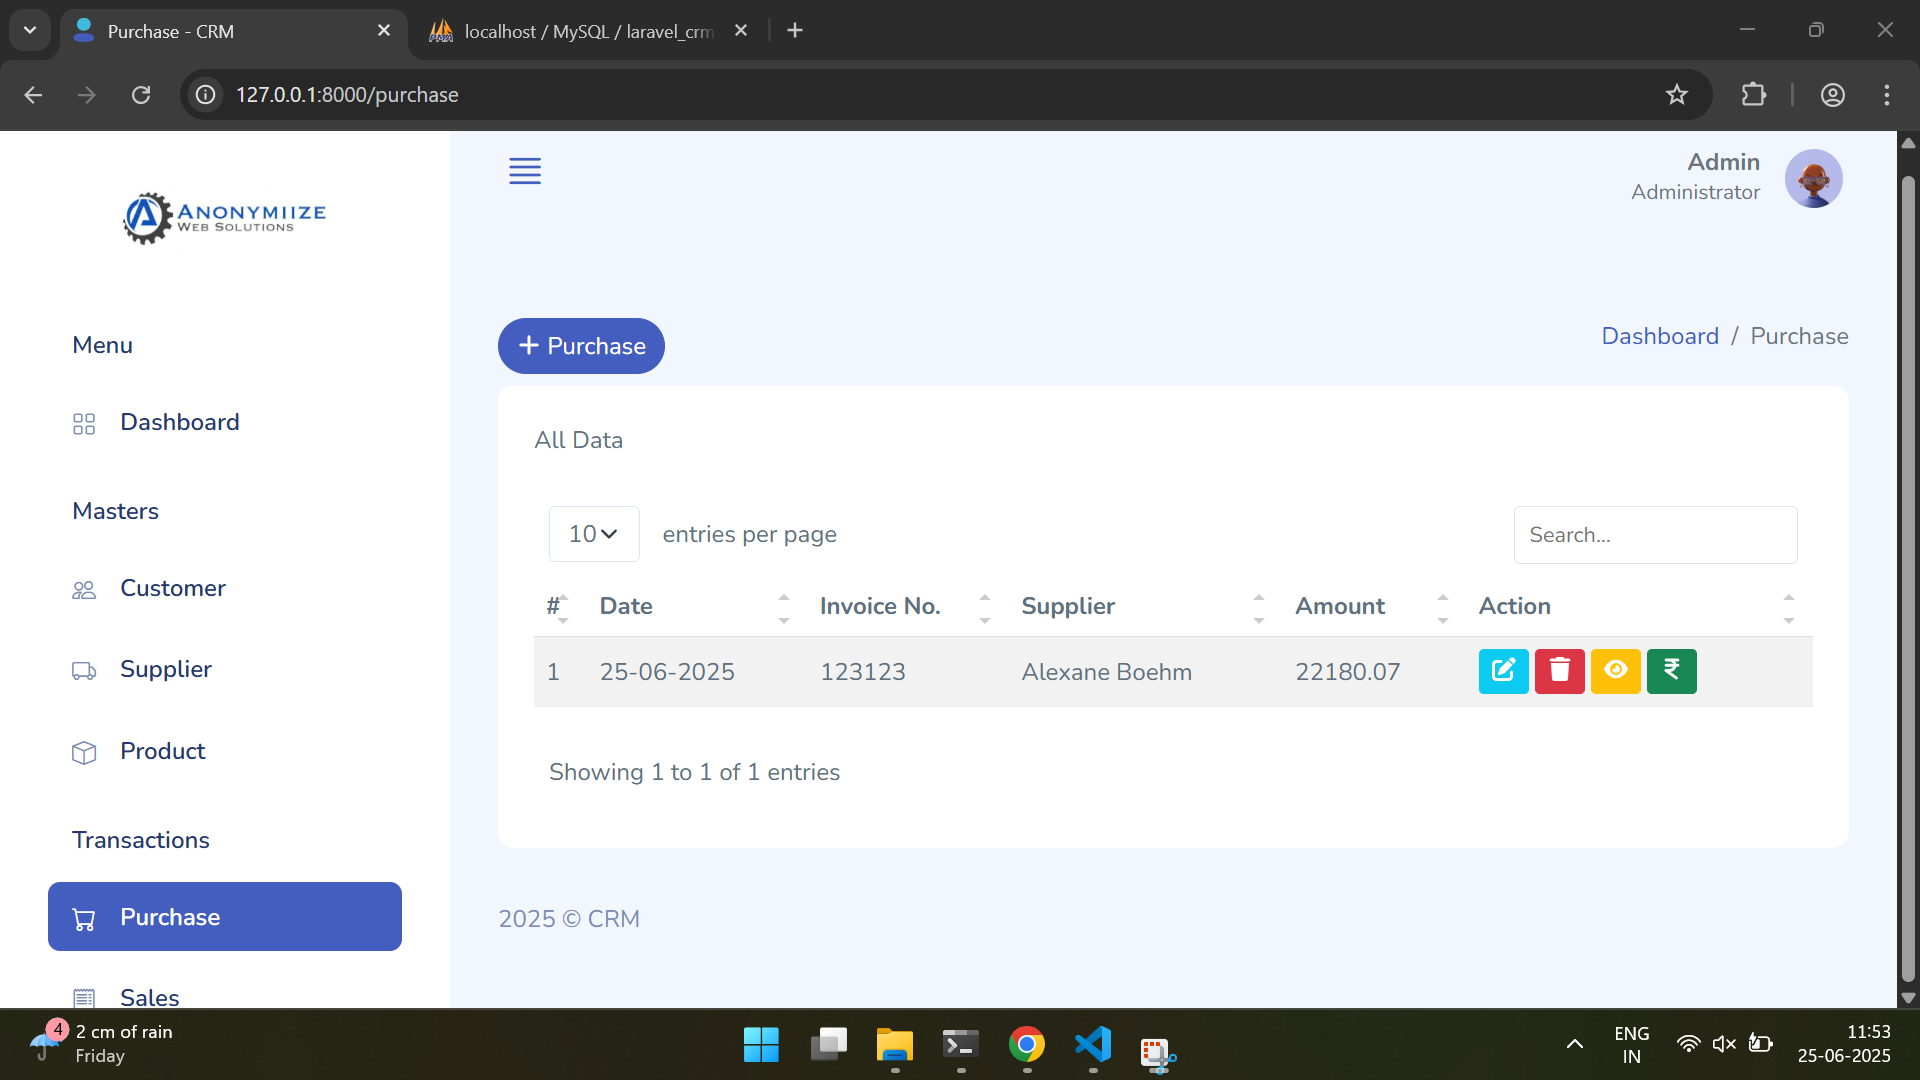
Task: Bookmark this page with star icon
Action: click(x=1677, y=95)
